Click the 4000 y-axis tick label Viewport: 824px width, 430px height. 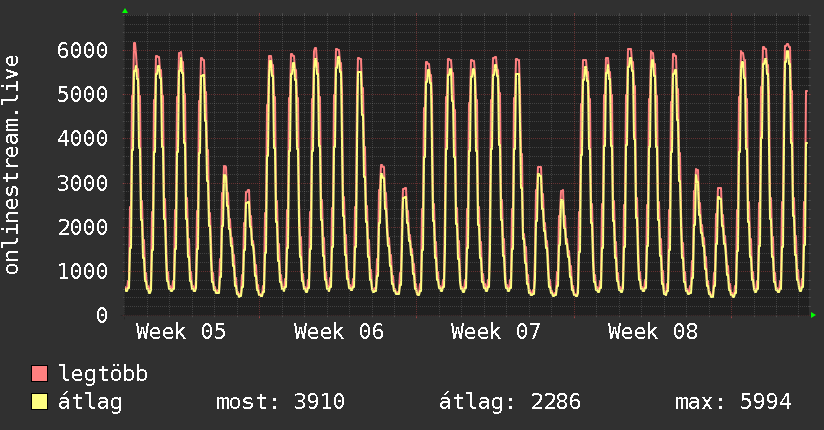(x=82, y=138)
